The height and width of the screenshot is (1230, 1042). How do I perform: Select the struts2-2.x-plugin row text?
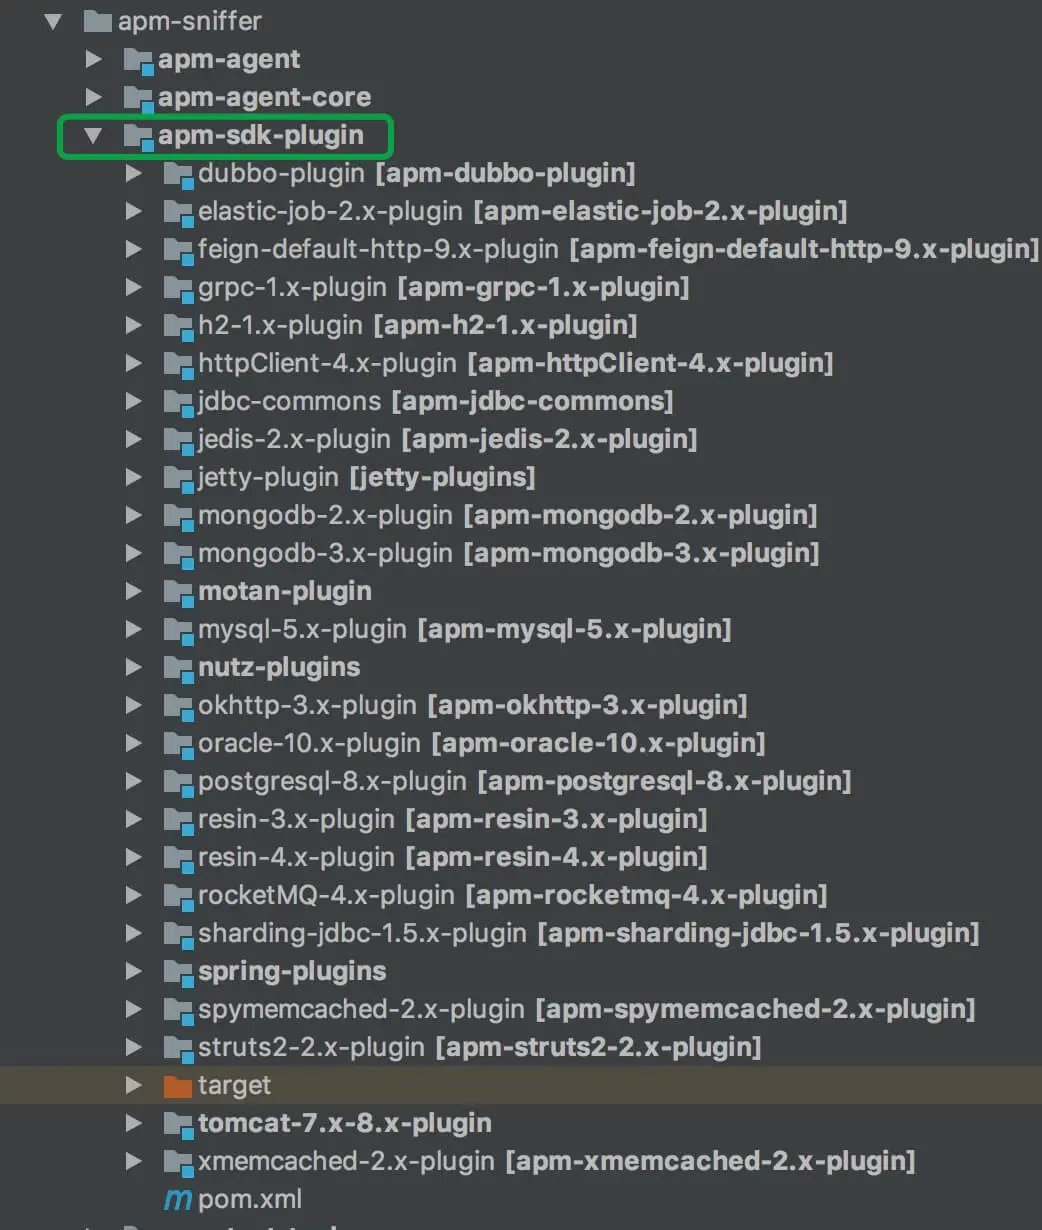[x=480, y=1047]
